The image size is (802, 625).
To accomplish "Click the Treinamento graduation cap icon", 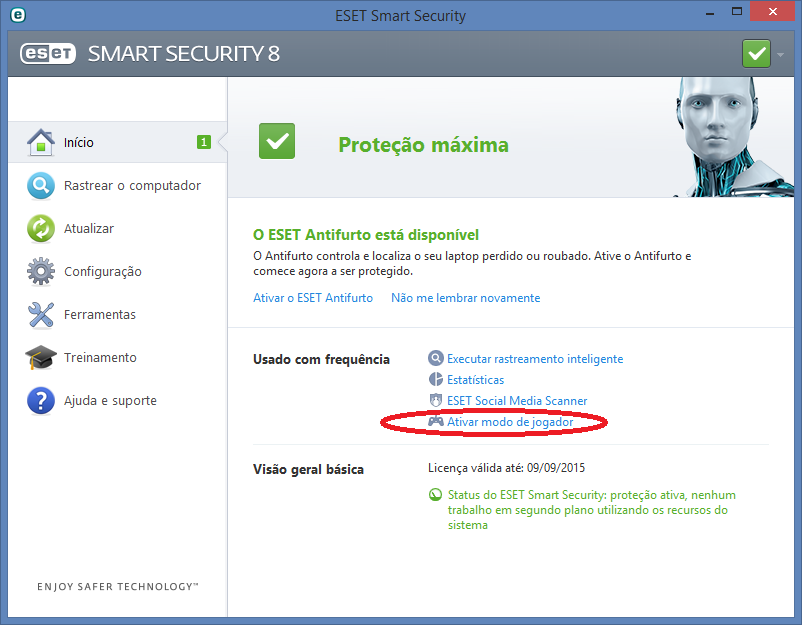I will pyautogui.click(x=40, y=357).
